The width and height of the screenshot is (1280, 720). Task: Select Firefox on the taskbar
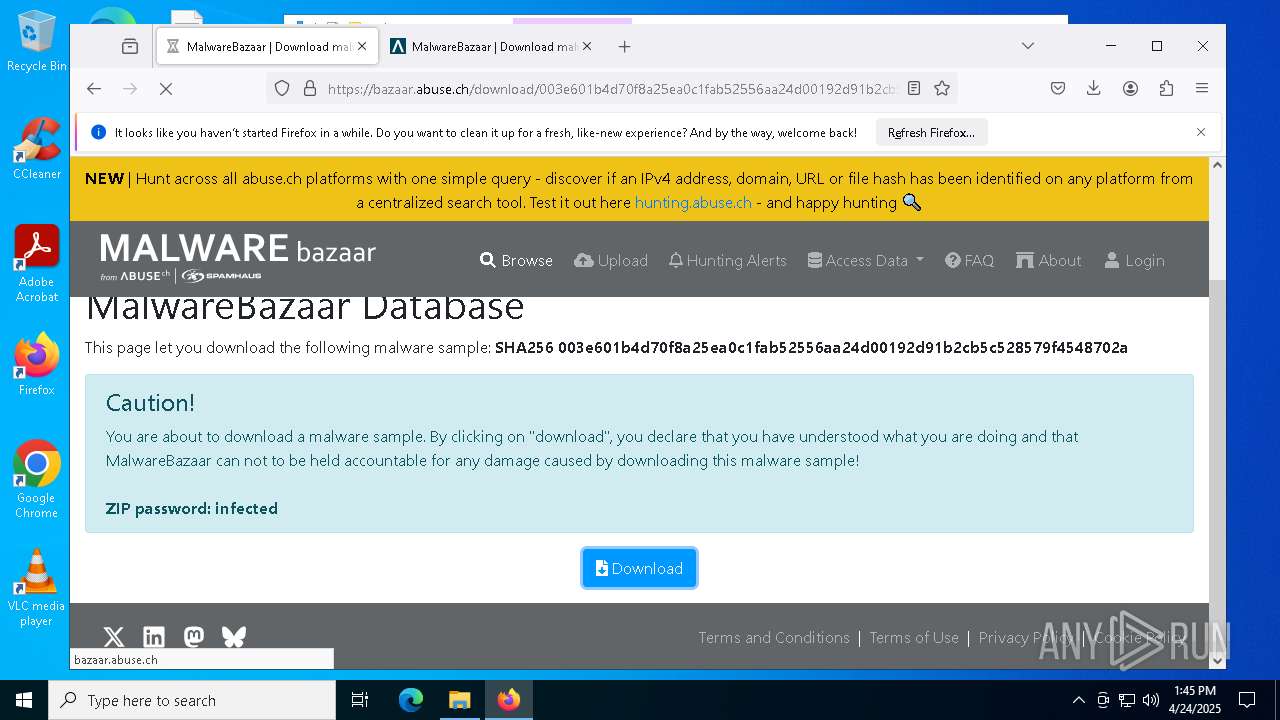(x=509, y=700)
